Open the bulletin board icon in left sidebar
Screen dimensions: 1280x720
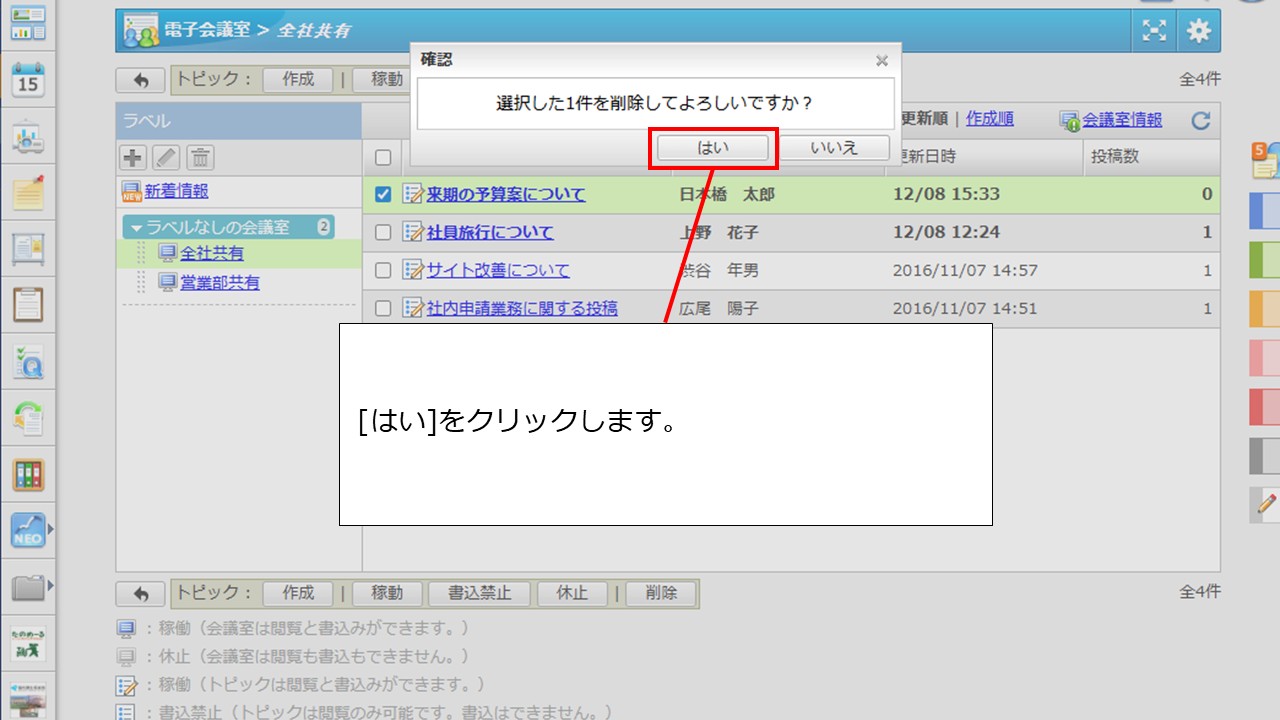pyautogui.click(x=28, y=248)
